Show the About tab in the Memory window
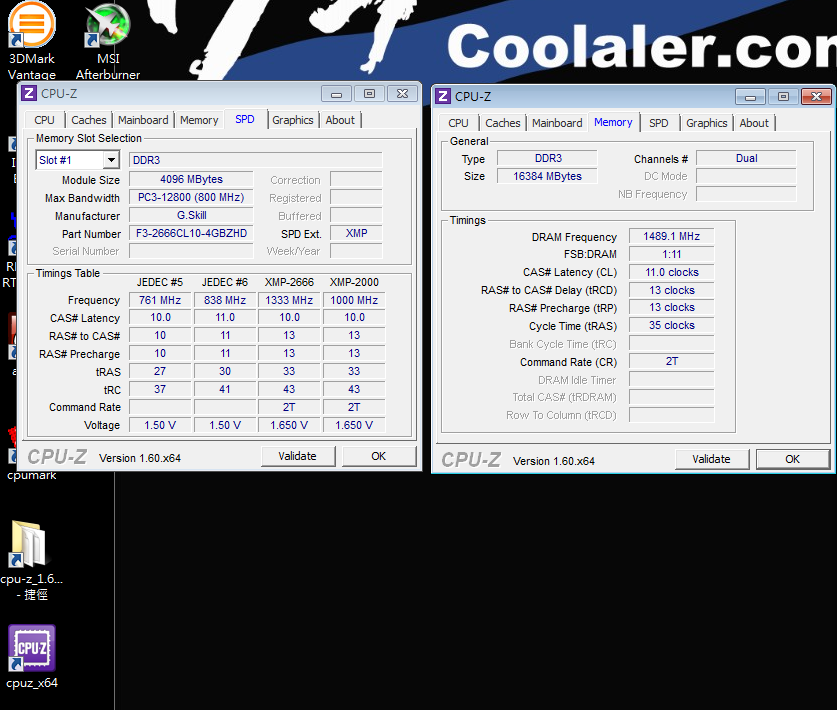837x710 pixels. [754, 123]
